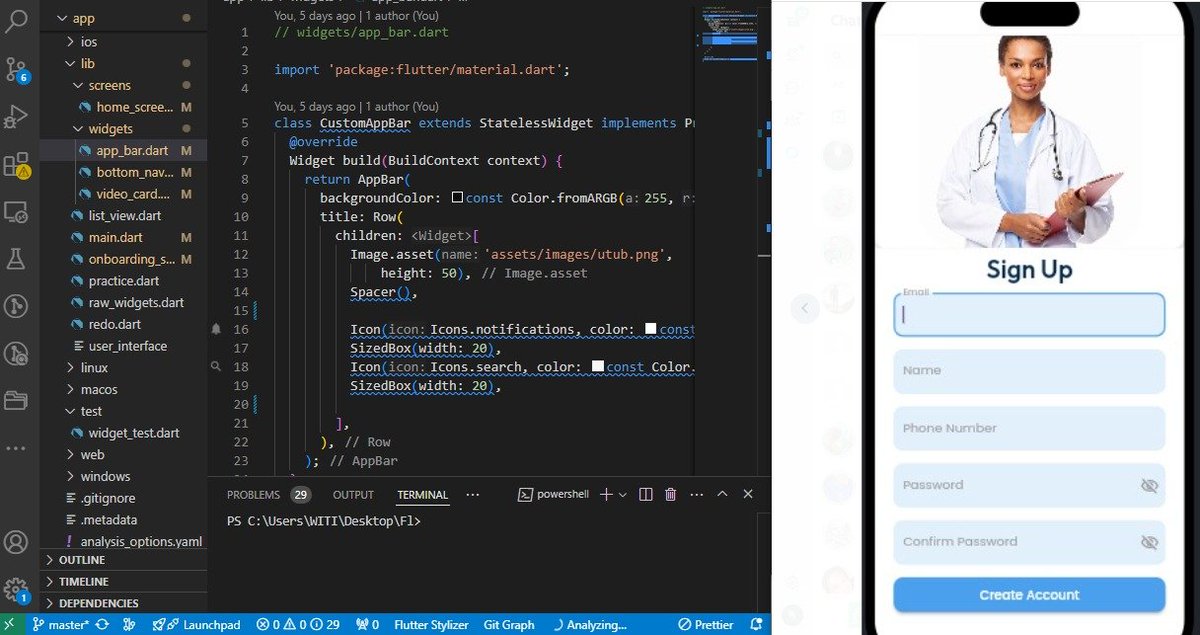1200x635 pixels.
Task: Open widget_test.dart in the explorer
Action: [x=134, y=433]
